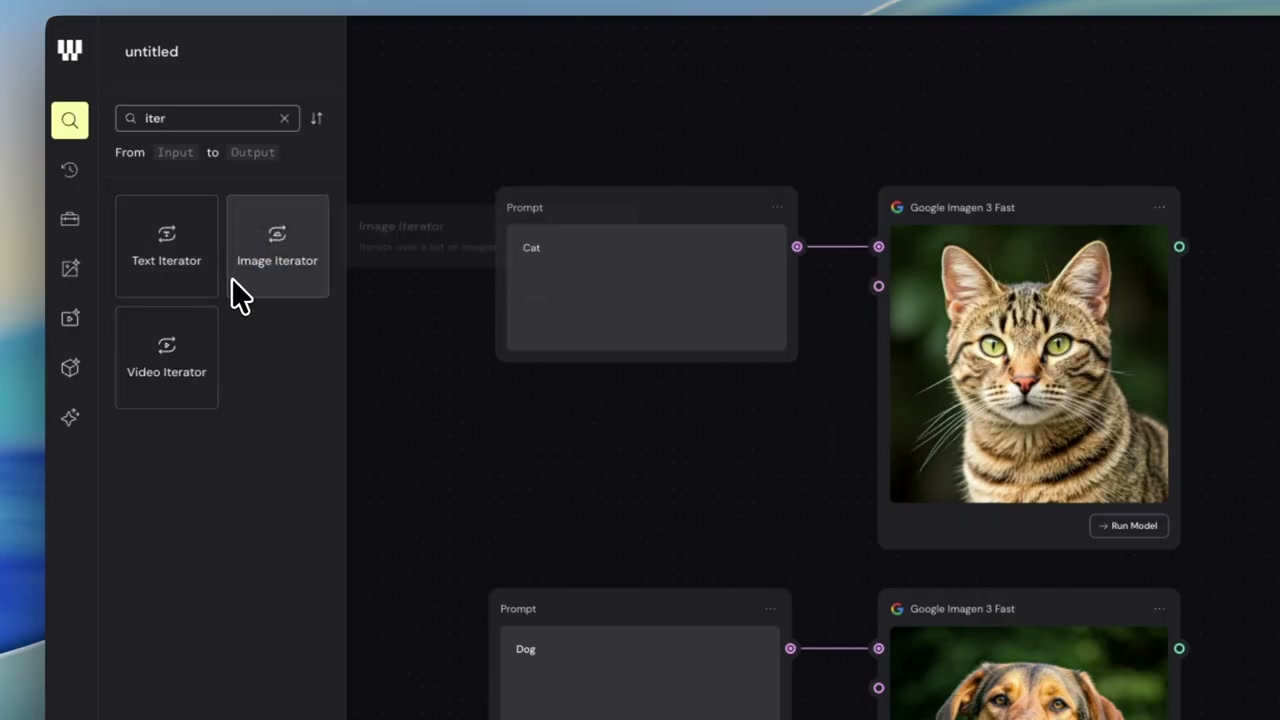This screenshot has width=1280, height=720.
Task: Click the Dog prompt text area
Action: click(x=640, y=672)
